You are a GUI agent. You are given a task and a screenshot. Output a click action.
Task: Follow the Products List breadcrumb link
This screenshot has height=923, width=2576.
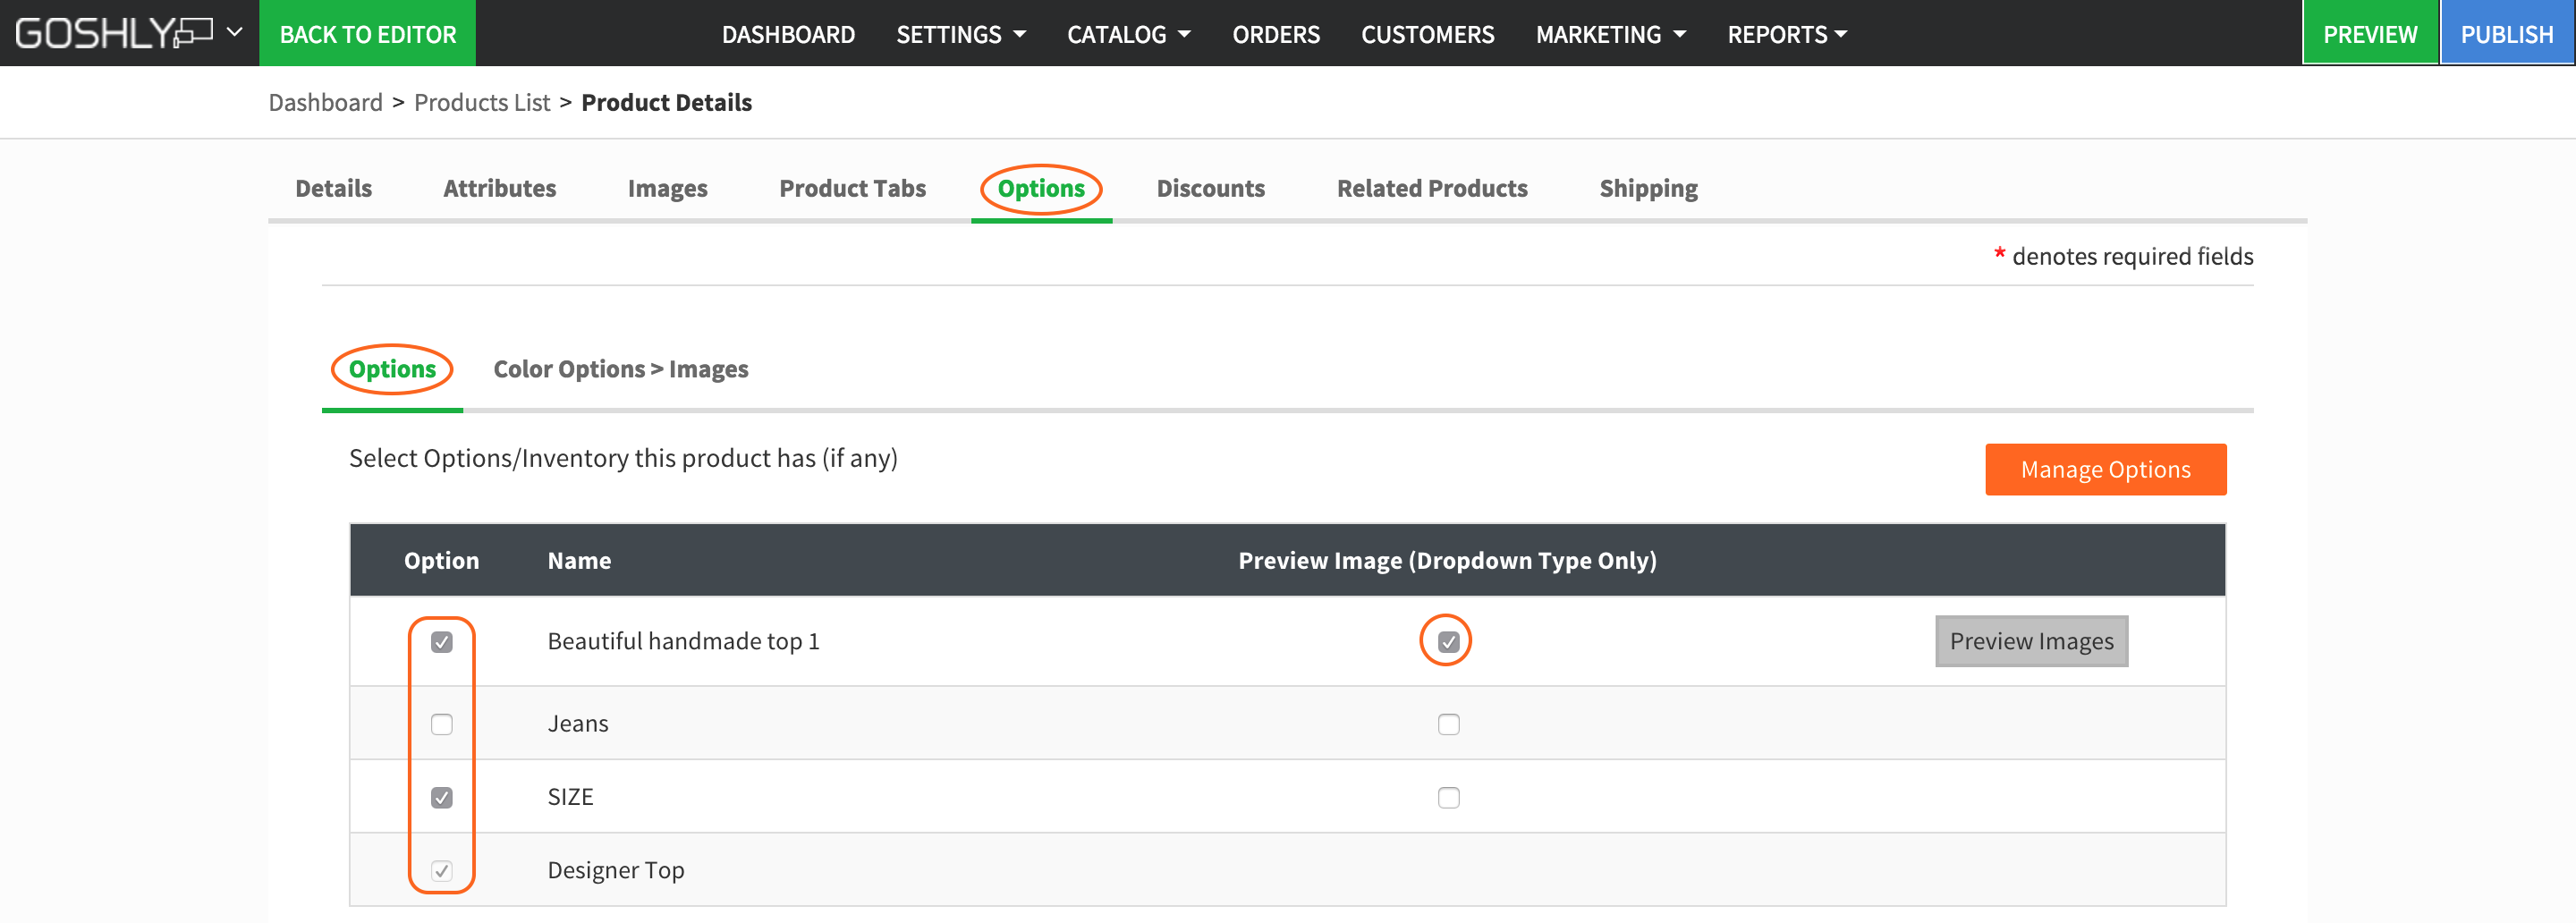tap(482, 102)
